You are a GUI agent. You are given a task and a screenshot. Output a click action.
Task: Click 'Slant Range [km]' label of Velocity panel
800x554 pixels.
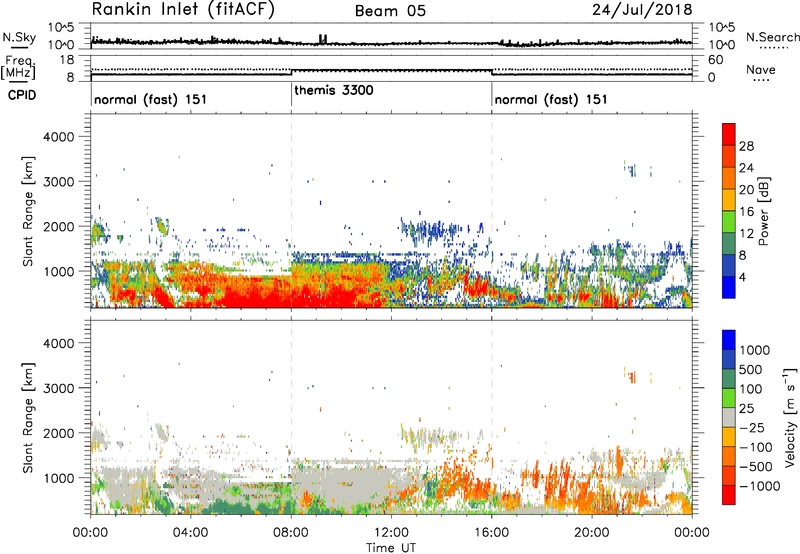coord(28,418)
